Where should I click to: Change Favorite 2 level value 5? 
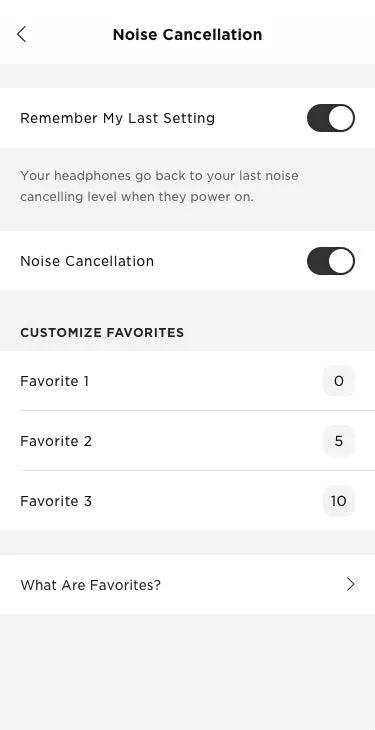[x=339, y=441]
